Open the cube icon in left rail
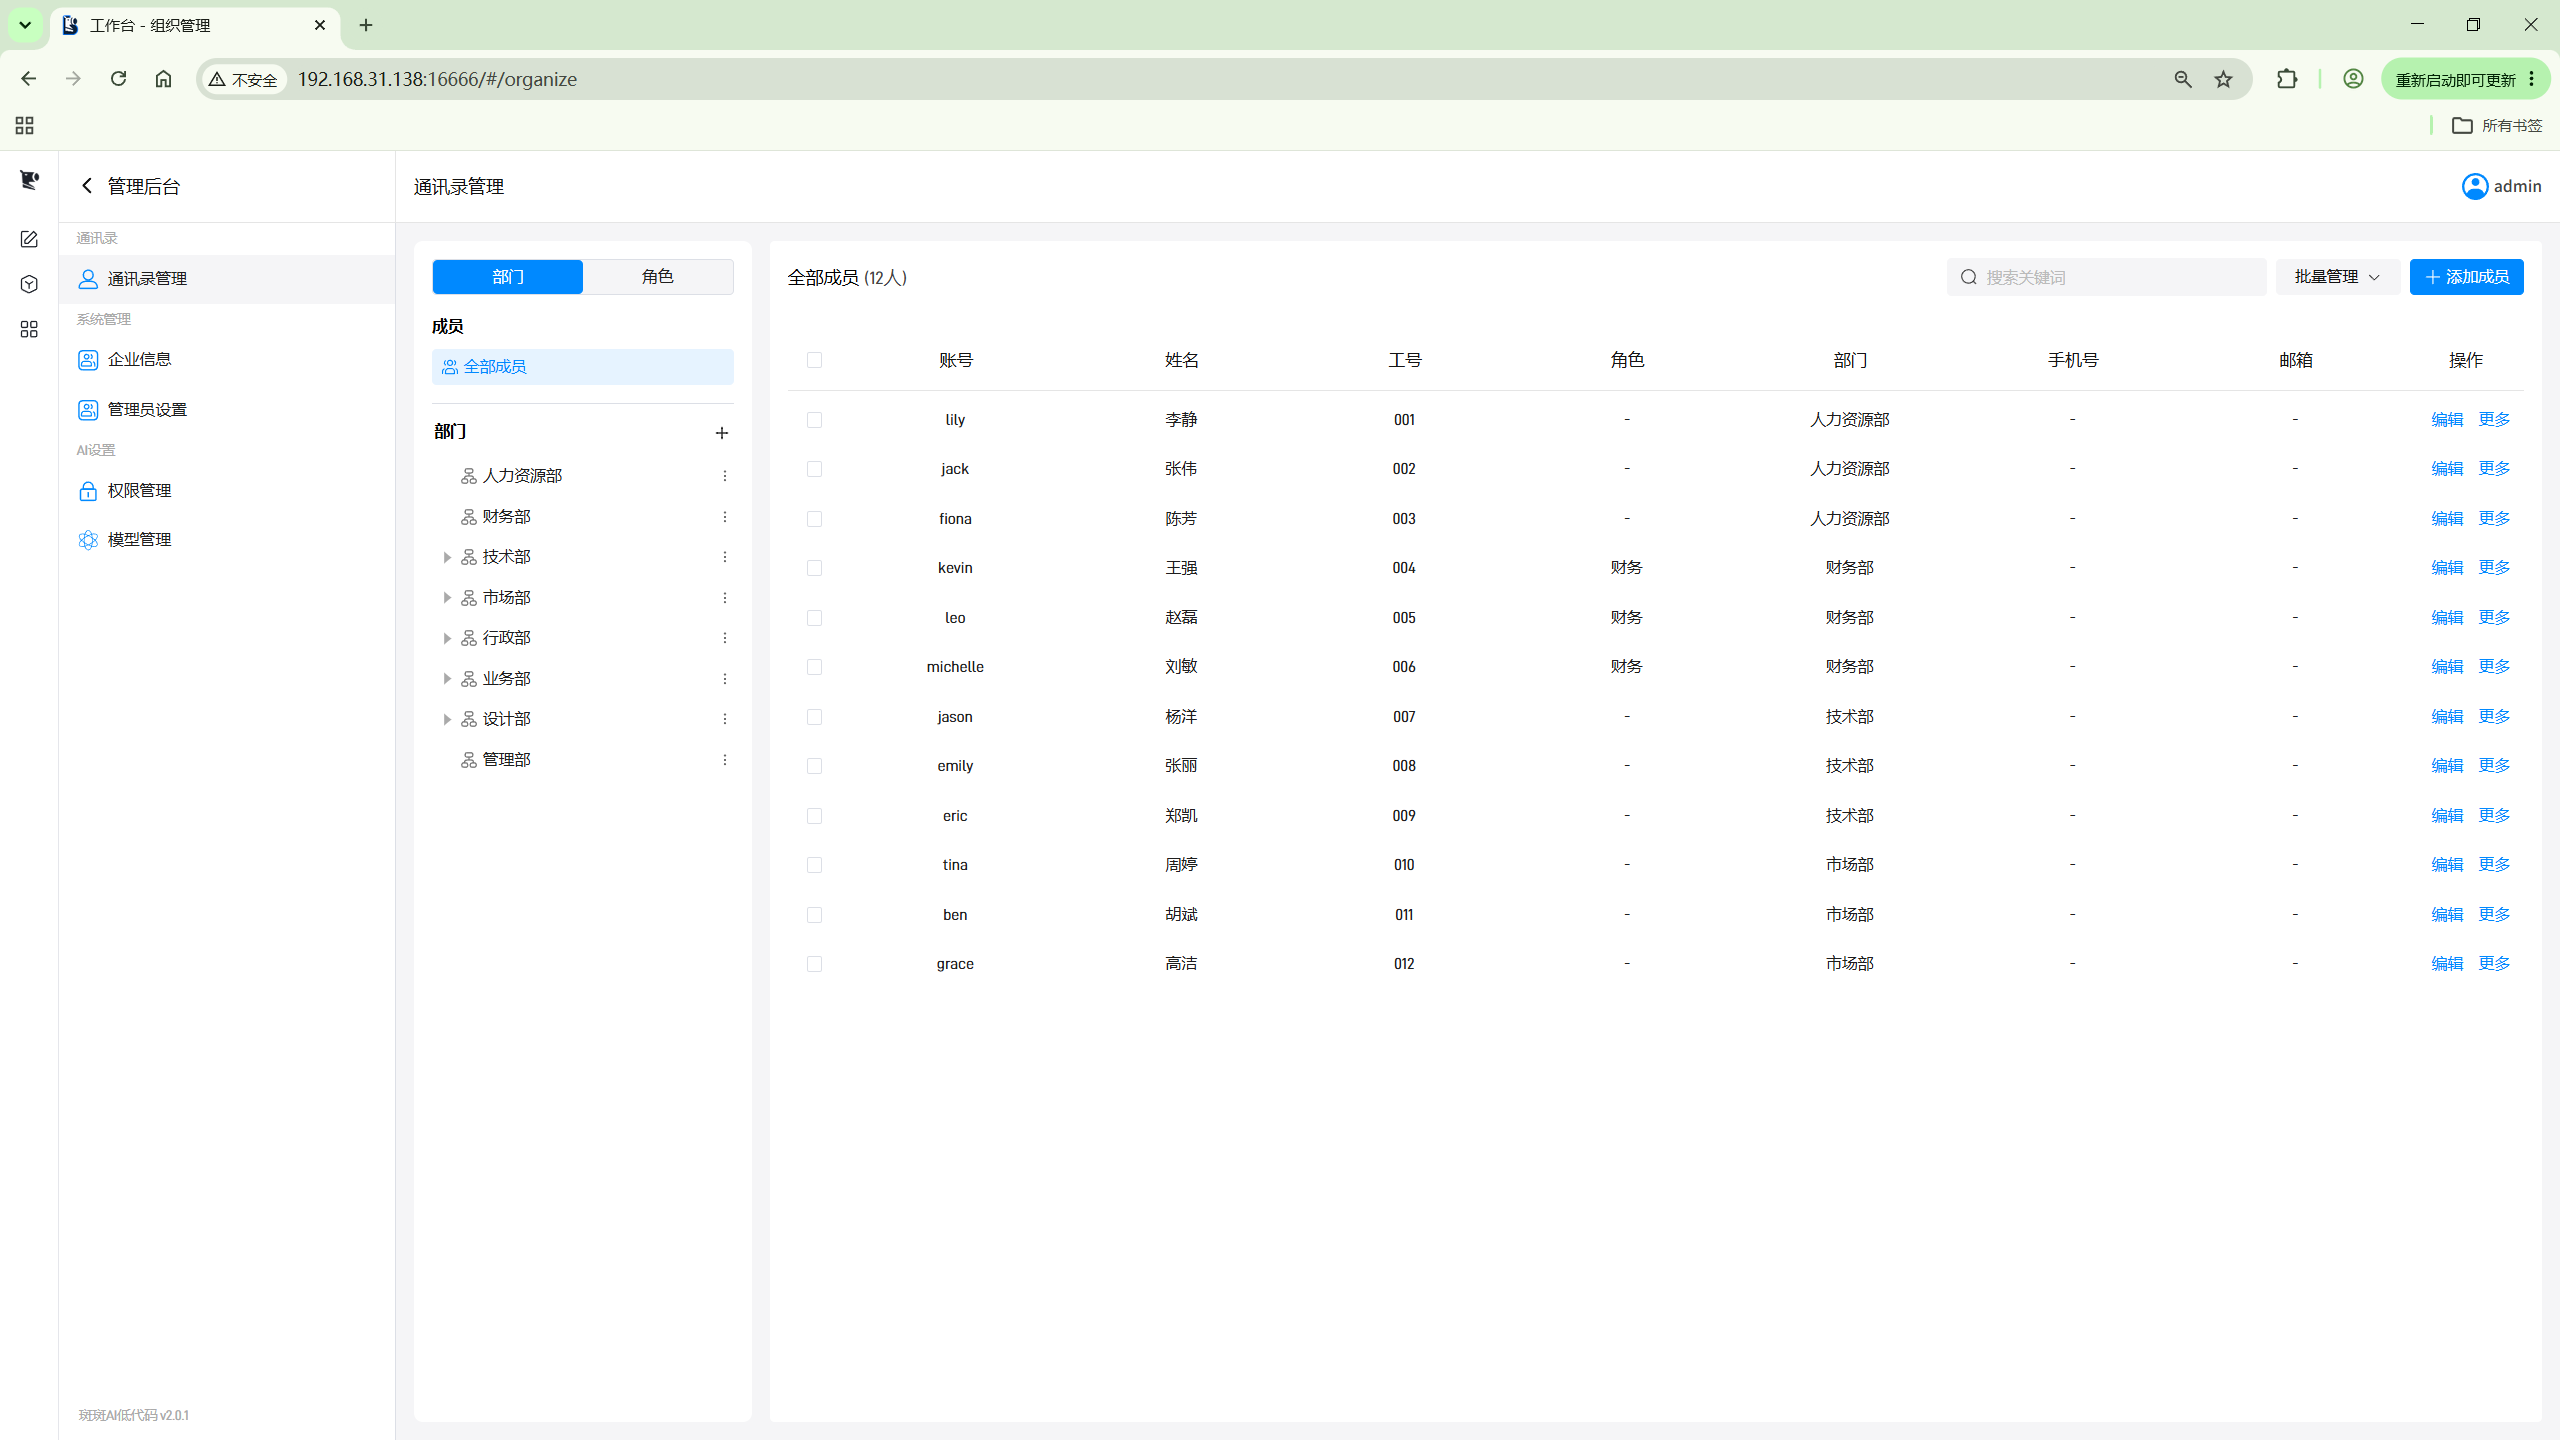 pos(29,284)
